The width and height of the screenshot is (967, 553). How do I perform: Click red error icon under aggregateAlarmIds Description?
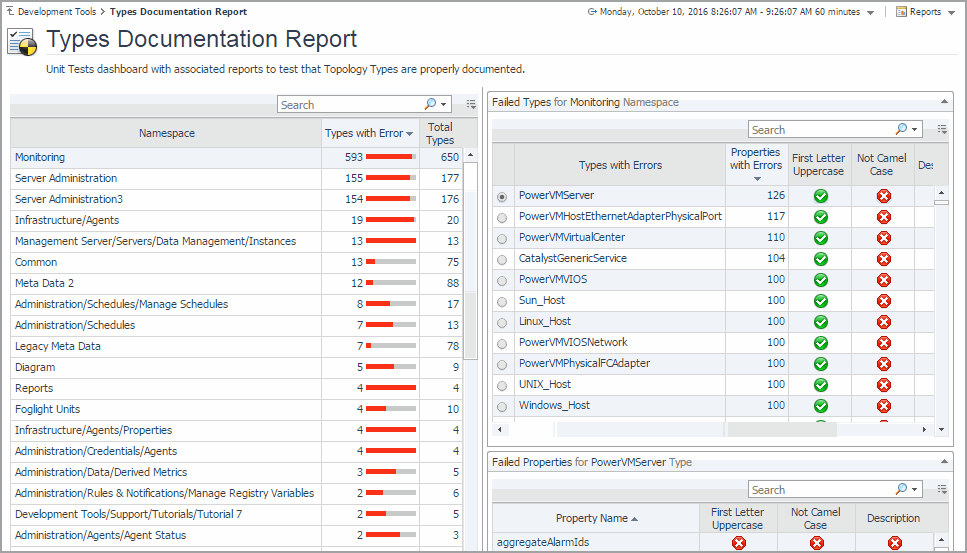click(x=894, y=543)
